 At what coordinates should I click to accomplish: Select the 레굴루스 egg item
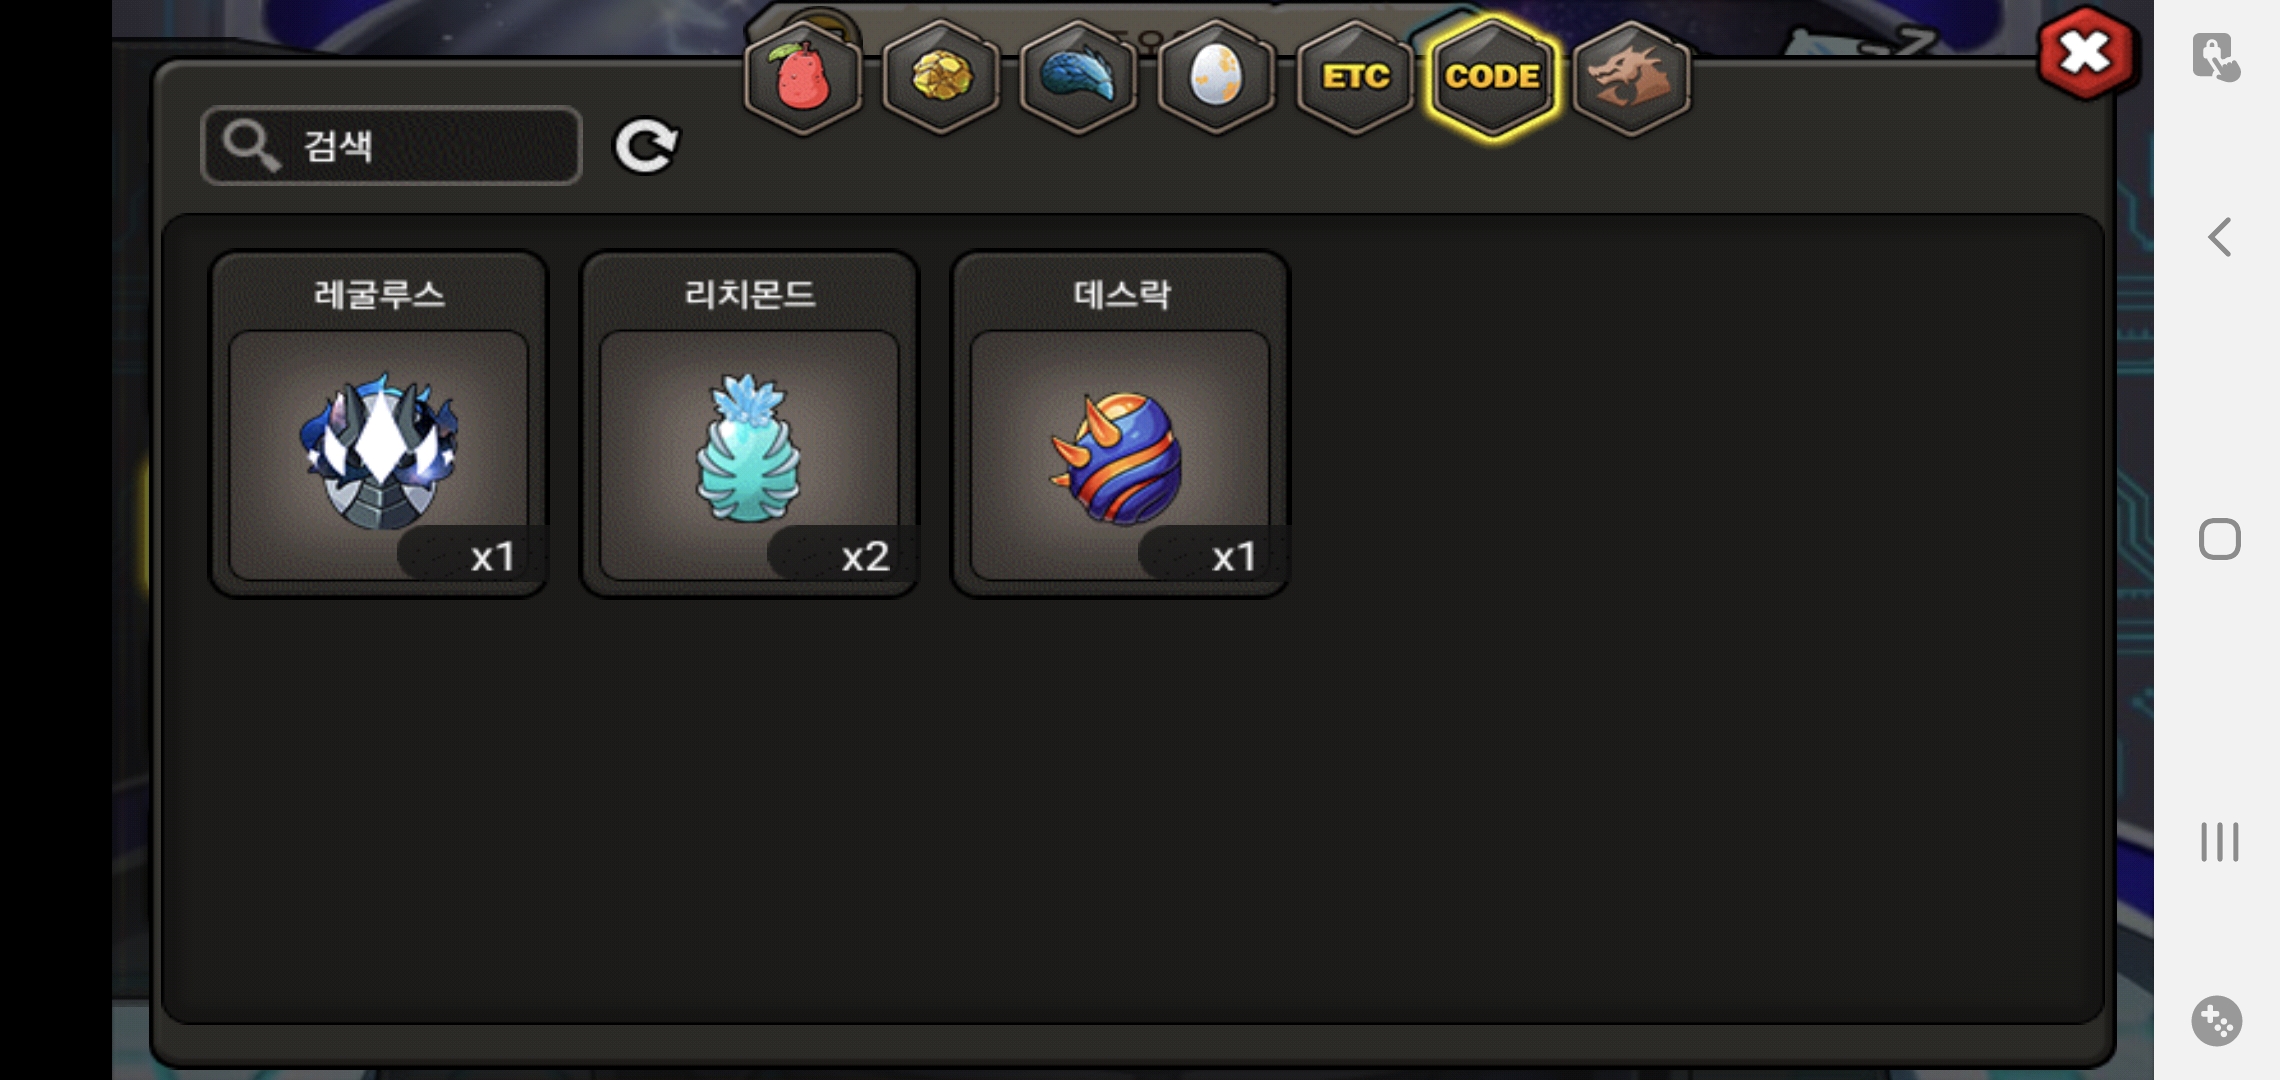(x=378, y=424)
